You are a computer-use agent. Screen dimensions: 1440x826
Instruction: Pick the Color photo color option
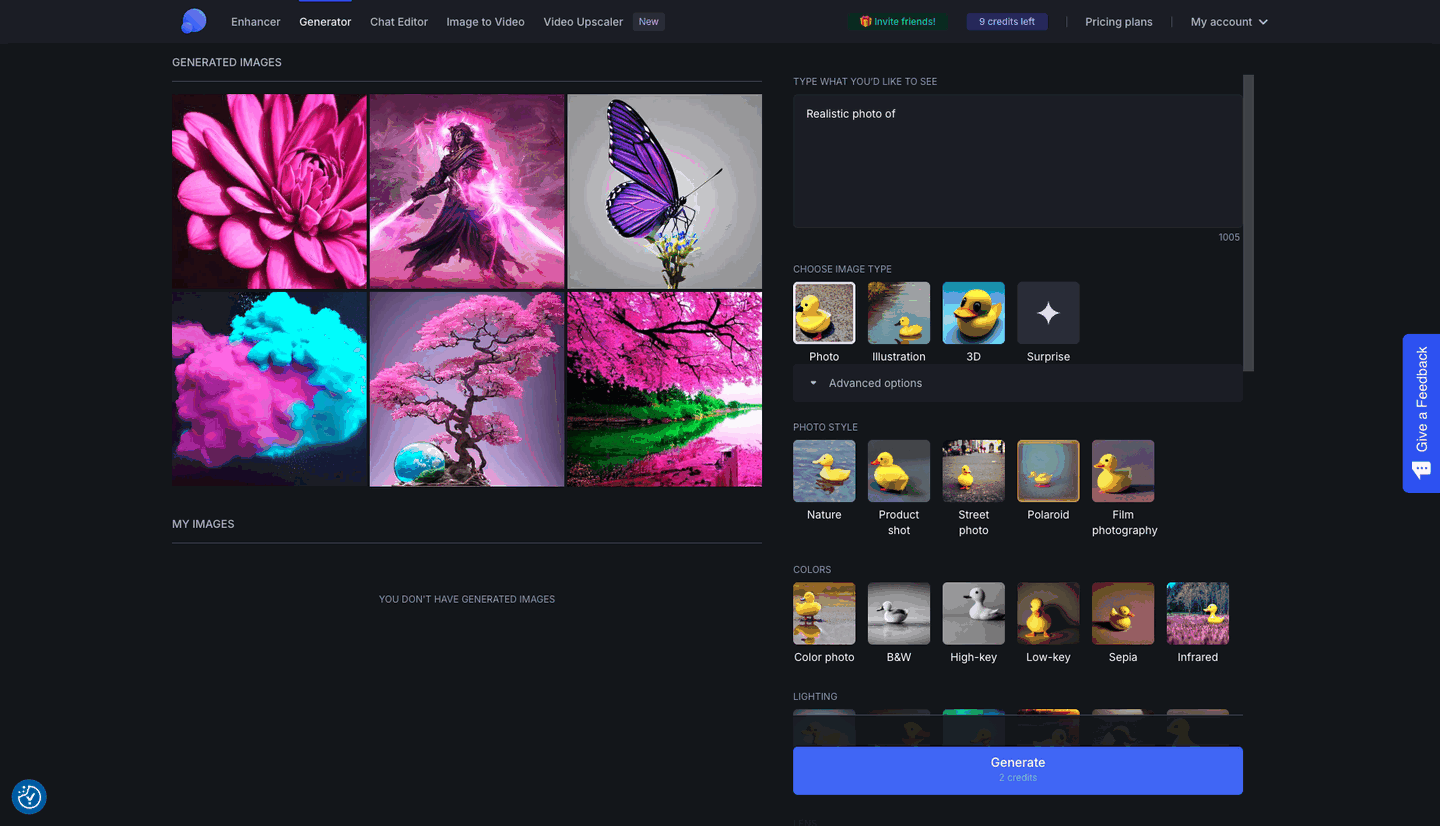tap(824, 614)
